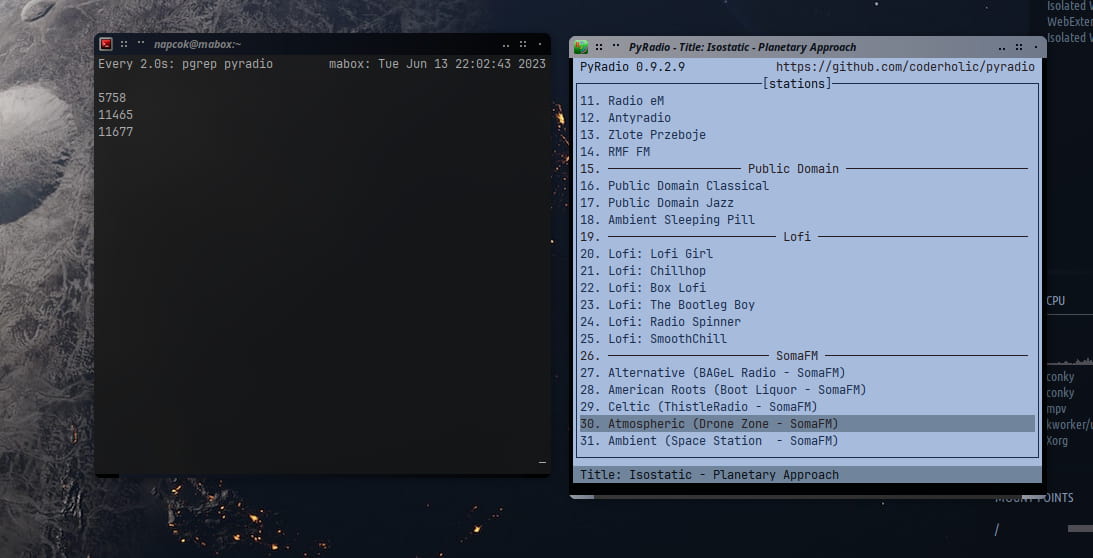Click the CPU label in the desktop panel

pyautogui.click(x=1055, y=301)
